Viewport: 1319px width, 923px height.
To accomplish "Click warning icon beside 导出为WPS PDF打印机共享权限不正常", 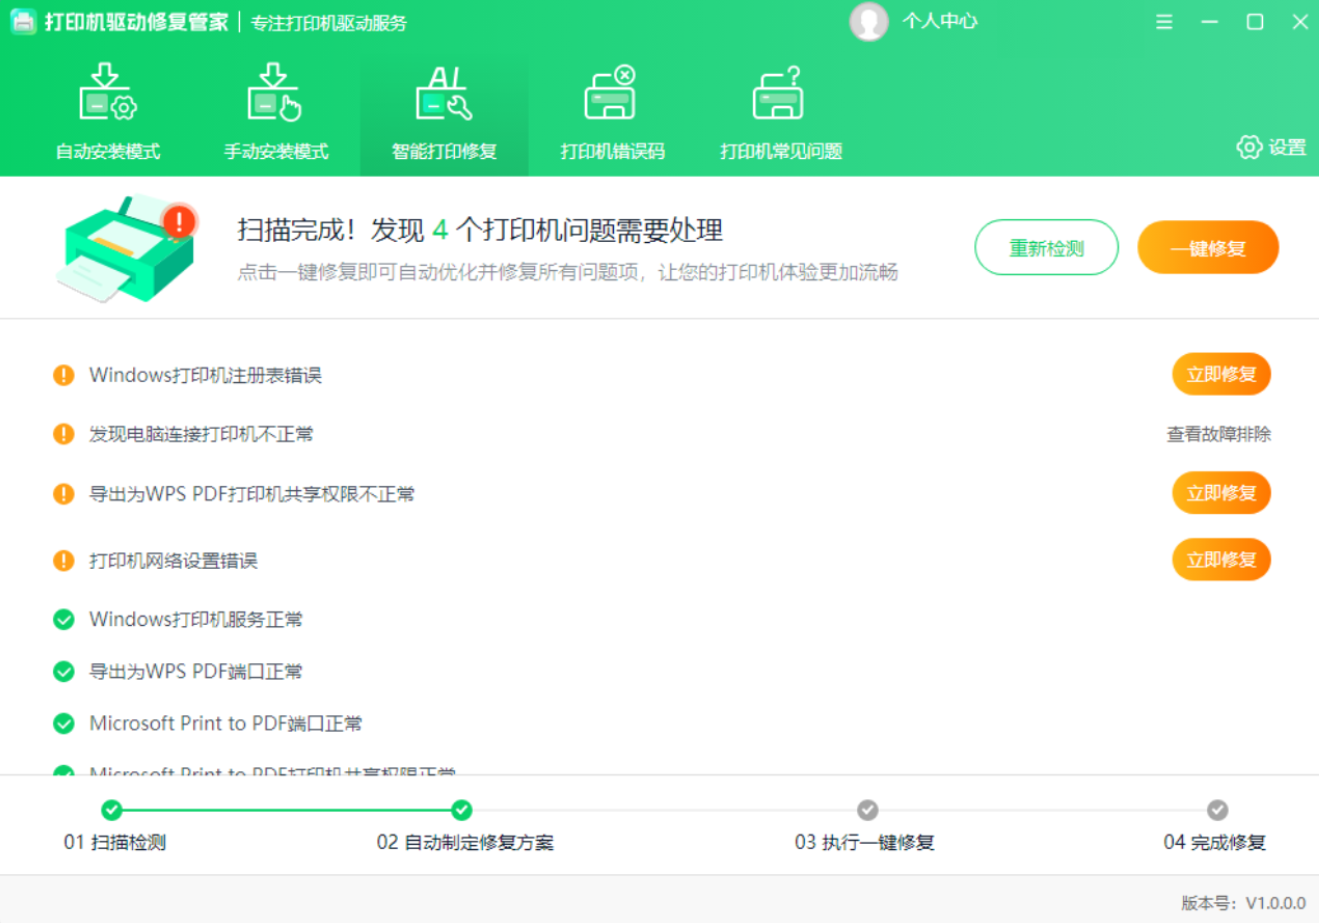I will pos(63,494).
